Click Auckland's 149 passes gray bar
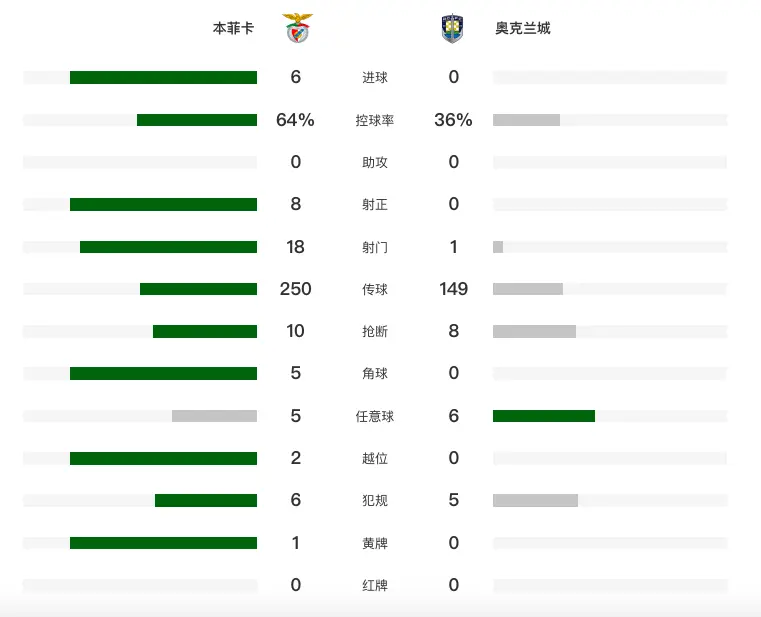This screenshot has height=617, width=761. click(528, 289)
